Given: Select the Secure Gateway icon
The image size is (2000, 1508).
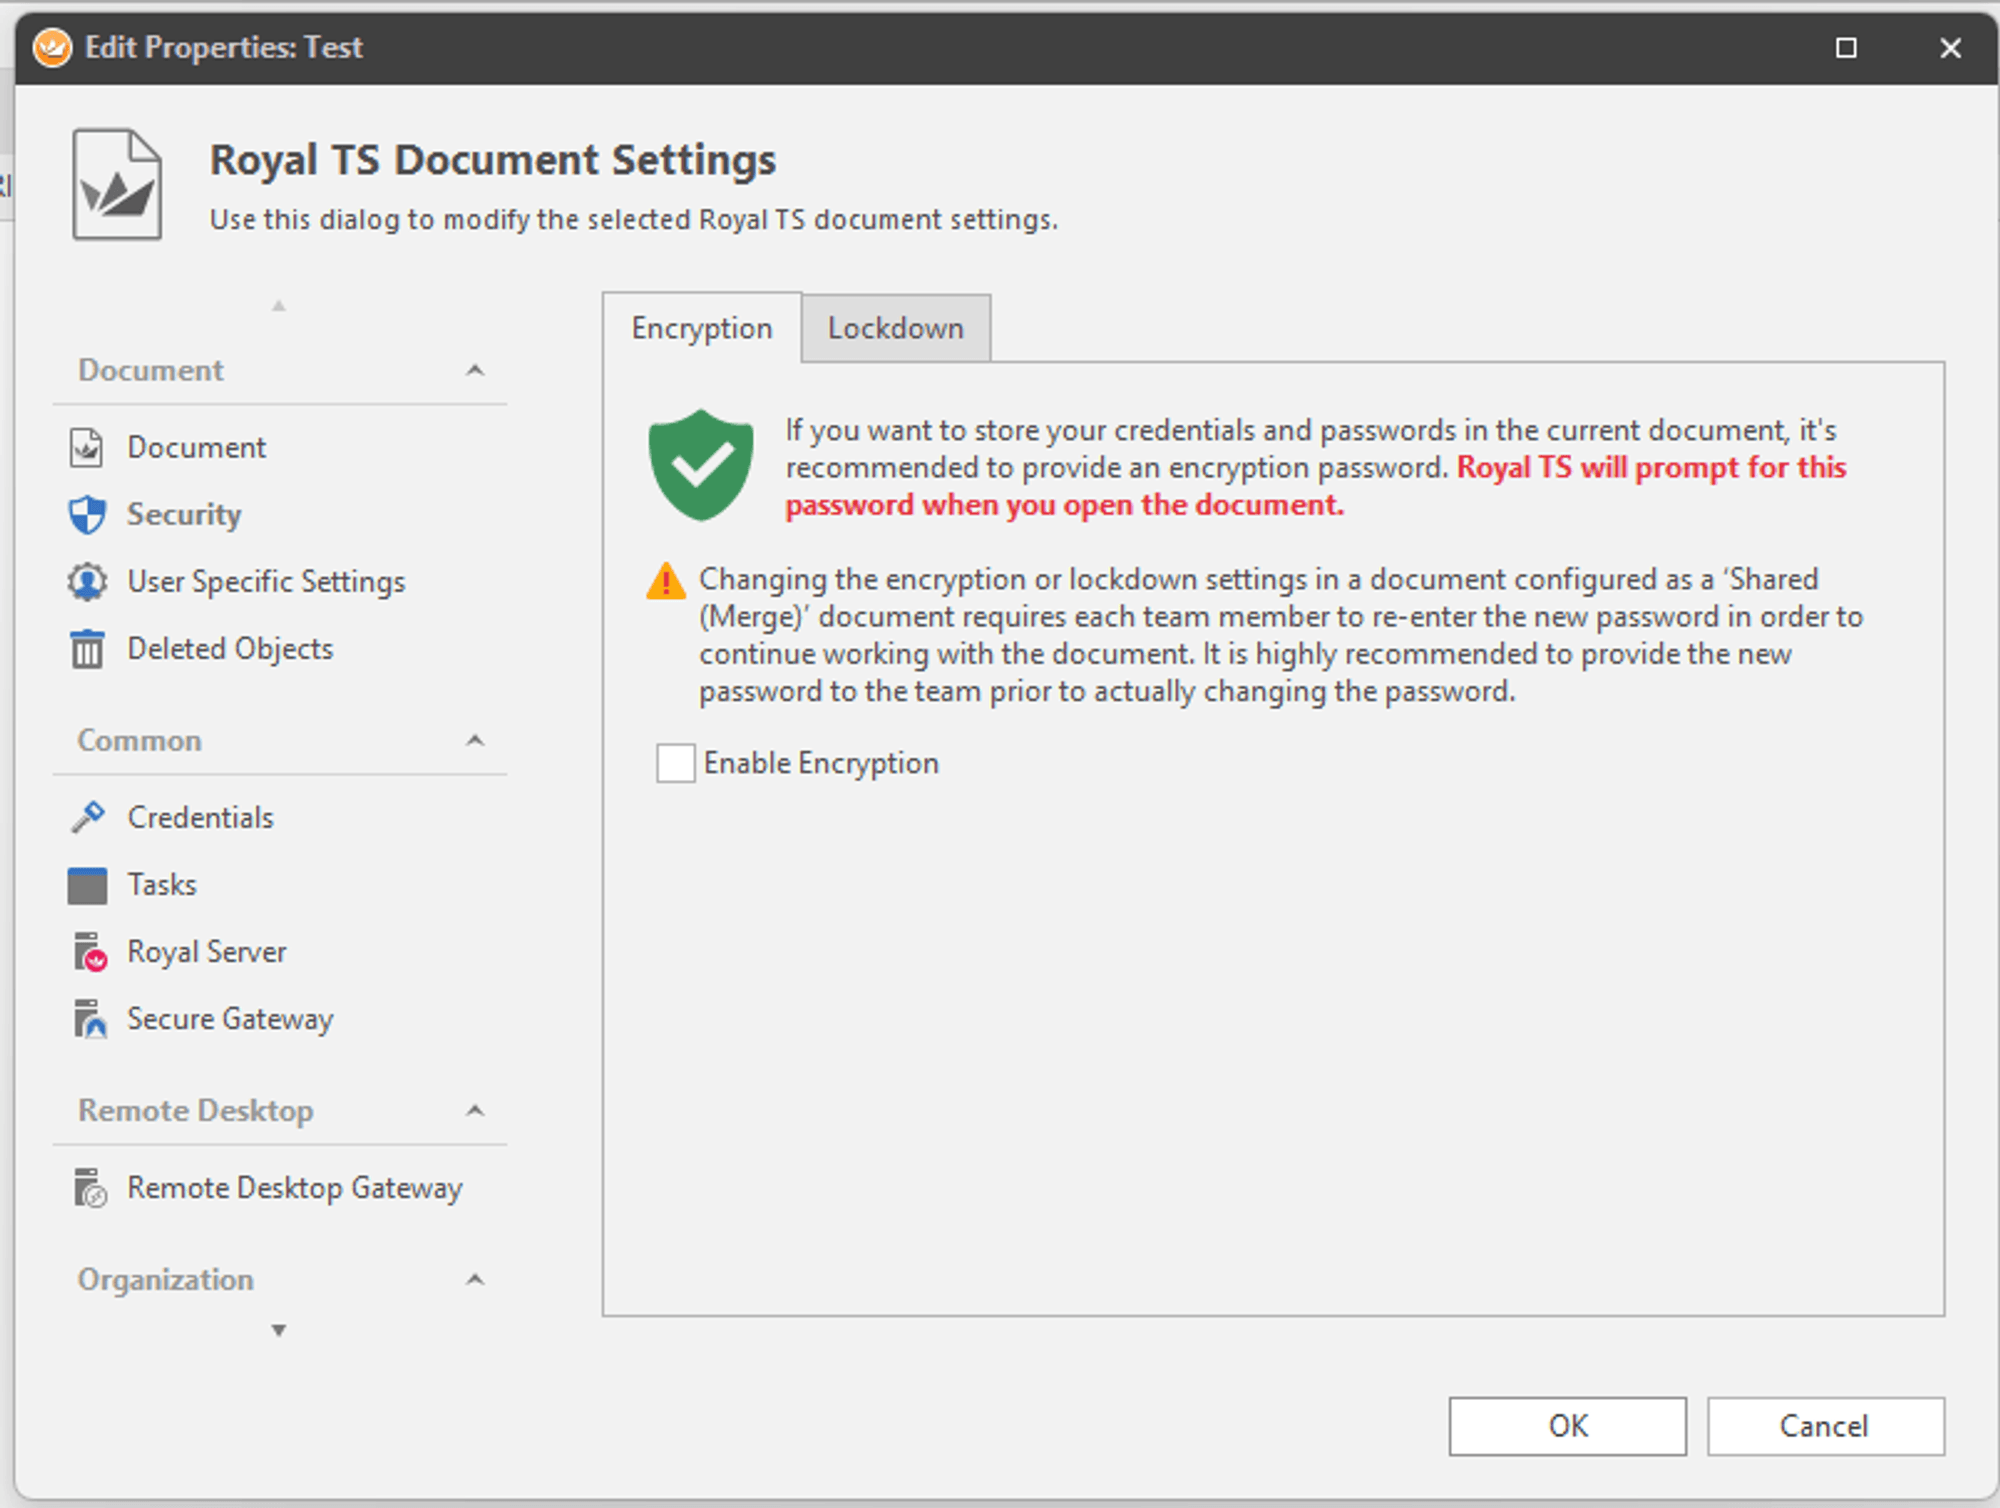Looking at the screenshot, I should point(89,1019).
